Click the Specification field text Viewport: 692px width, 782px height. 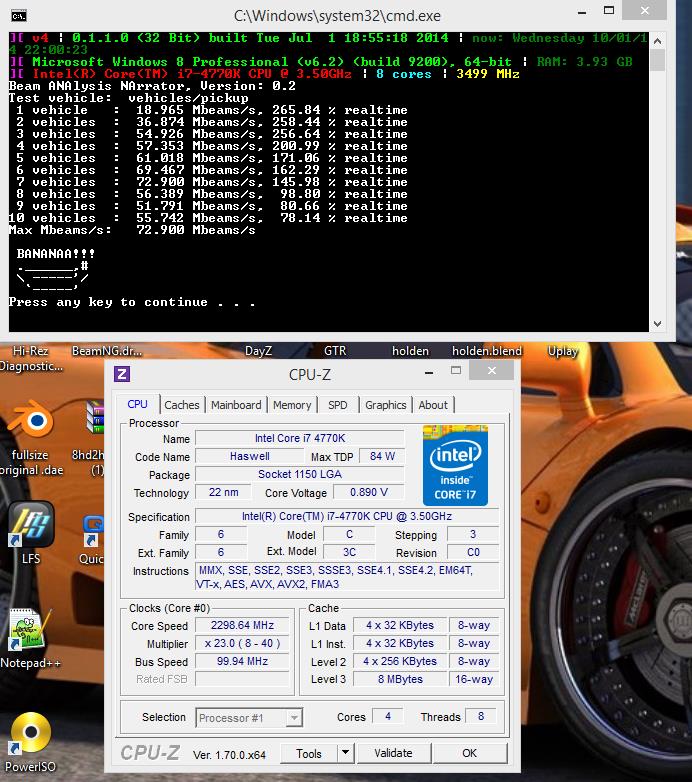[347, 516]
